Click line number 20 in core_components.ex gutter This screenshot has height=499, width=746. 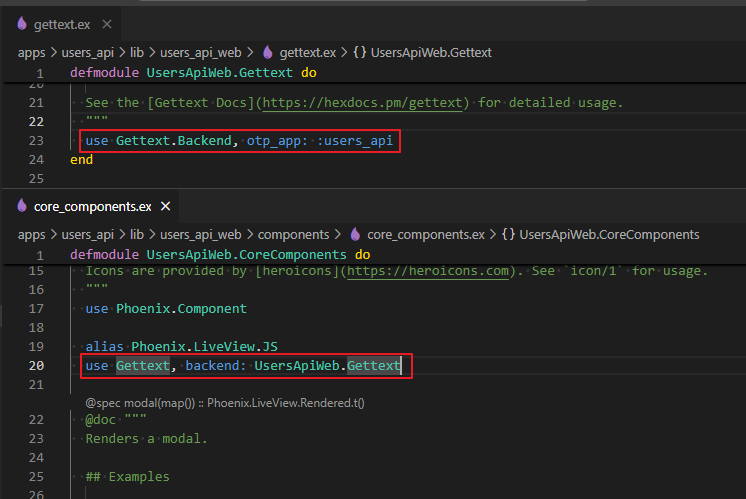coord(36,366)
